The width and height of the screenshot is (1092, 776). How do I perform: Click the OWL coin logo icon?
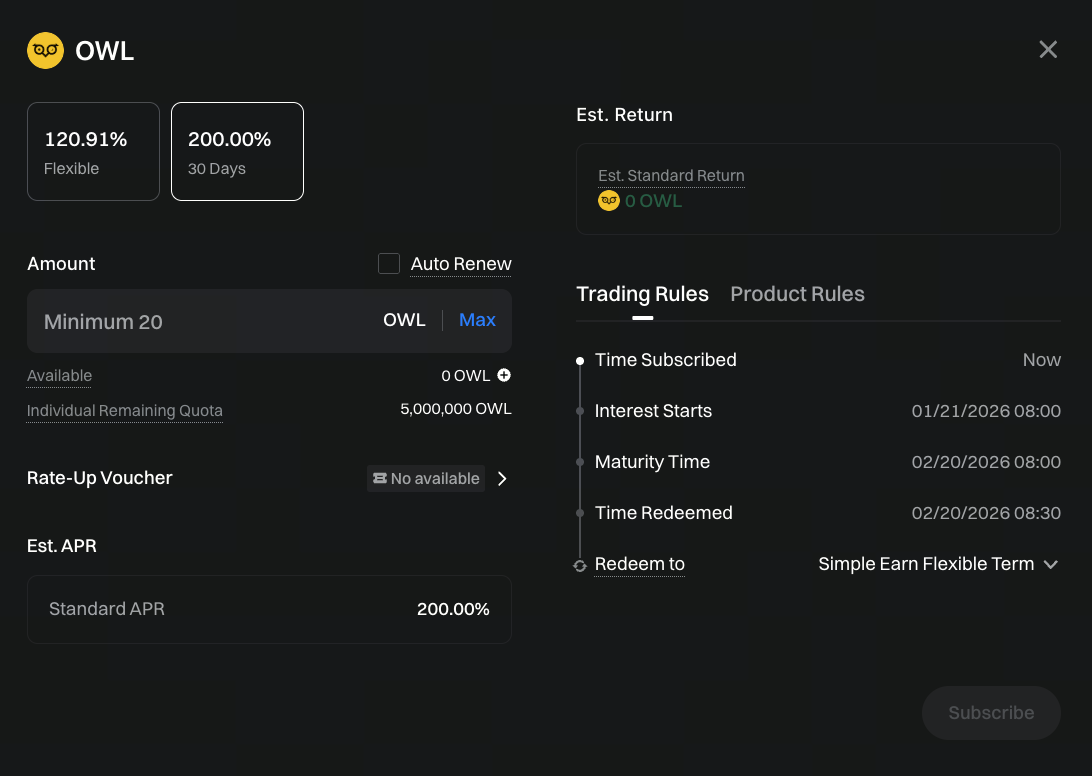45,50
